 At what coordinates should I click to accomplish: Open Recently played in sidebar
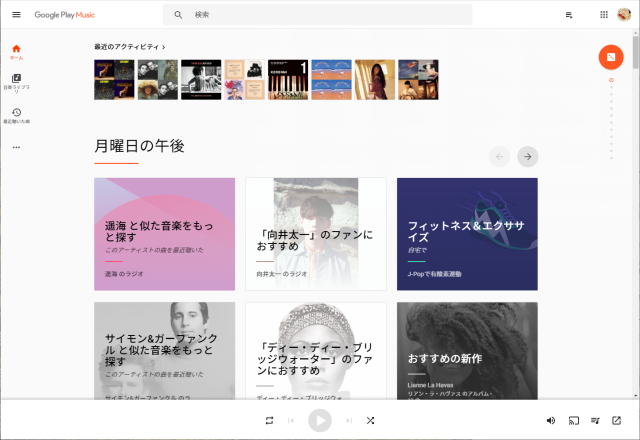[x=16, y=116]
